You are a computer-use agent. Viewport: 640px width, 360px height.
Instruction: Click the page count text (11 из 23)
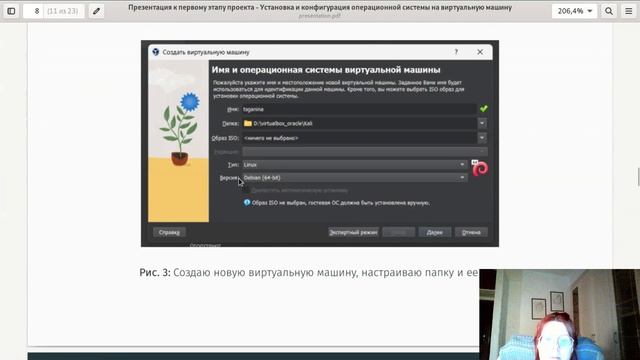tap(62, 11)
